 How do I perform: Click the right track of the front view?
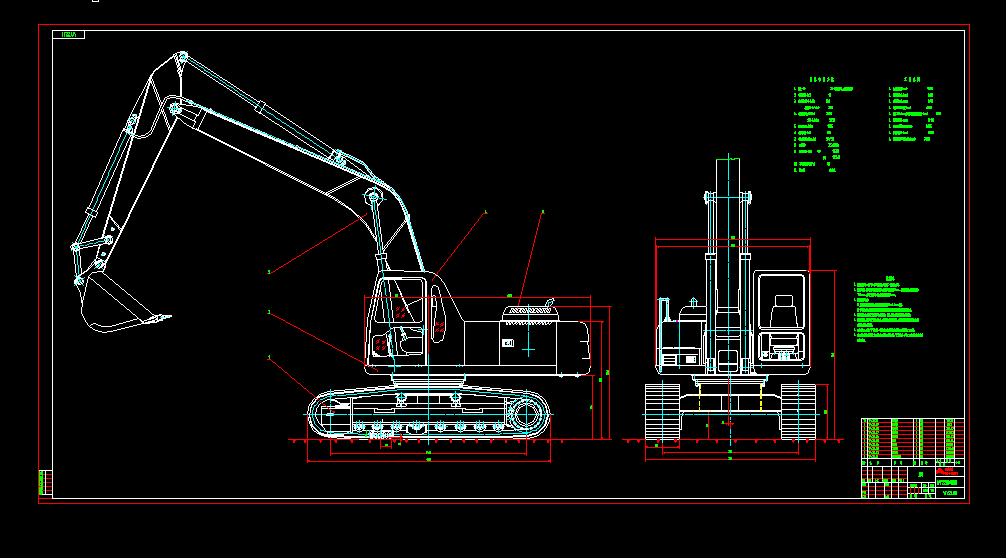coord(798,412)
